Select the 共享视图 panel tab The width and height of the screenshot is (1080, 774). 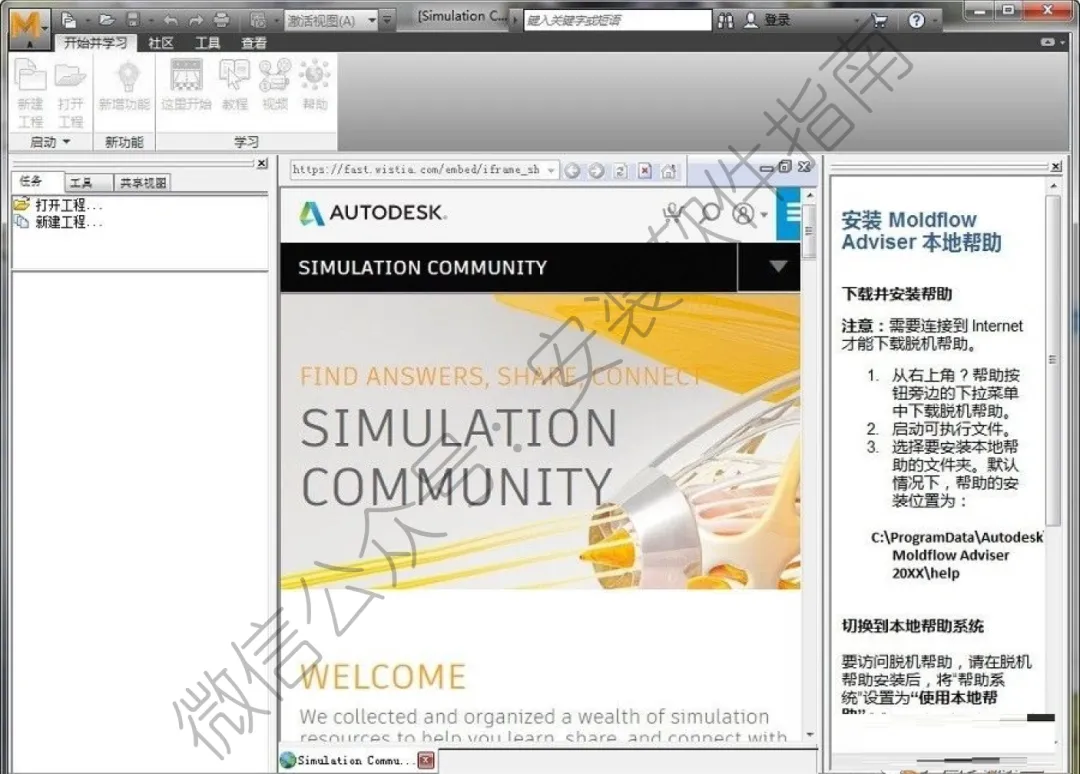[143, 182]
